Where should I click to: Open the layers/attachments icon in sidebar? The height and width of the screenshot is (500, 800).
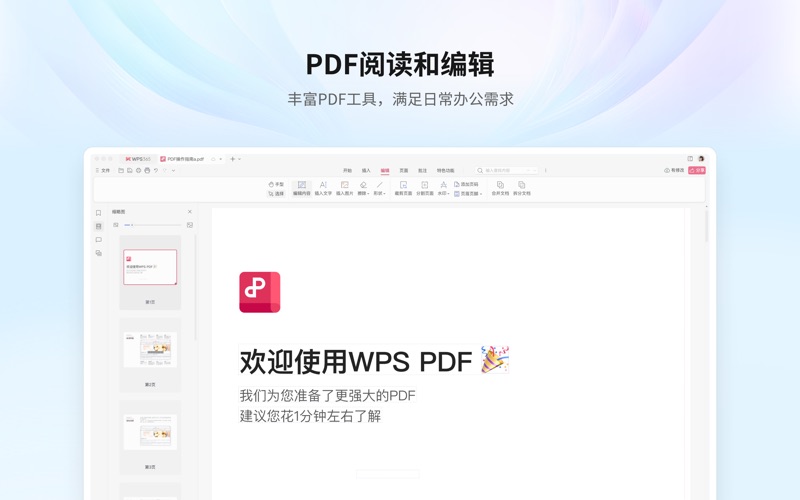98,253
